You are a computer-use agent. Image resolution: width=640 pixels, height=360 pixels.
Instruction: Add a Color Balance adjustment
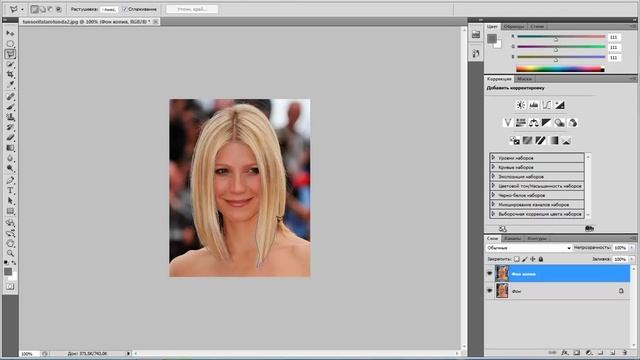point(533,122)
